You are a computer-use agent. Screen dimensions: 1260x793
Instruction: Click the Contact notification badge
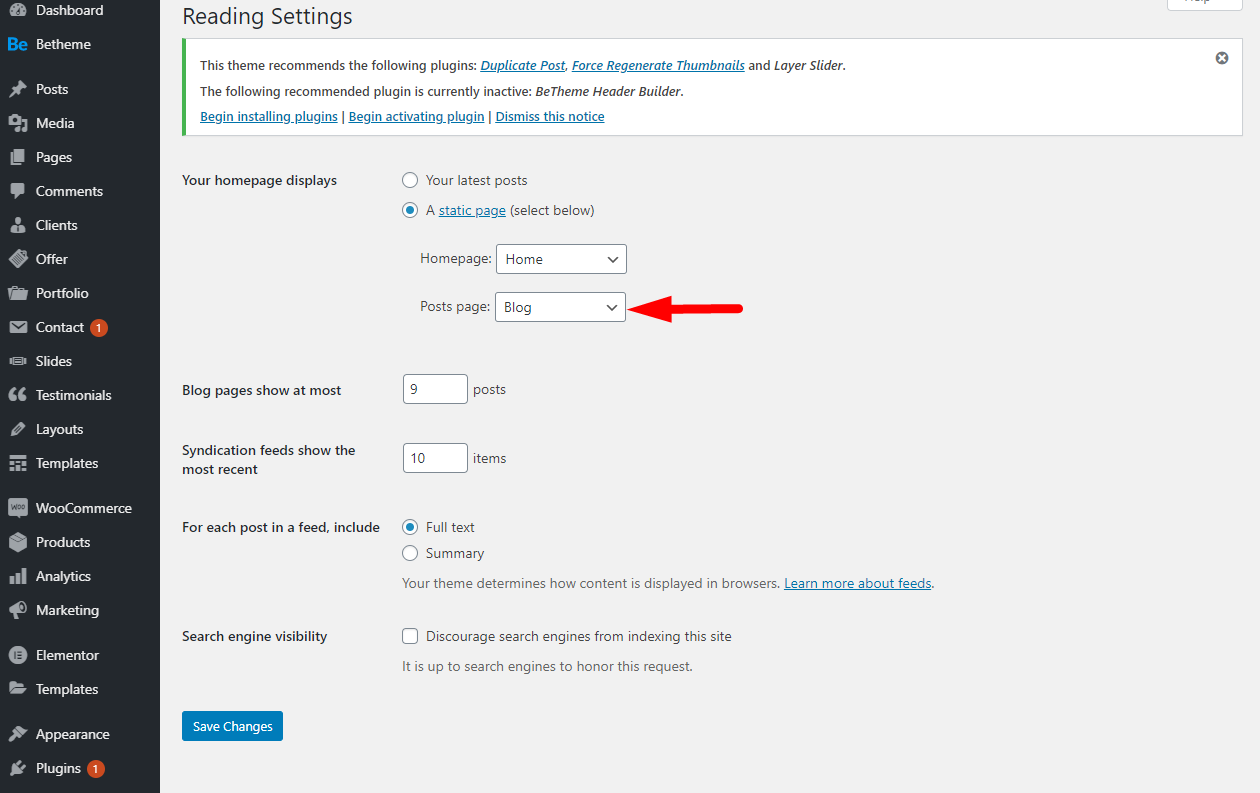click(98, 328)
